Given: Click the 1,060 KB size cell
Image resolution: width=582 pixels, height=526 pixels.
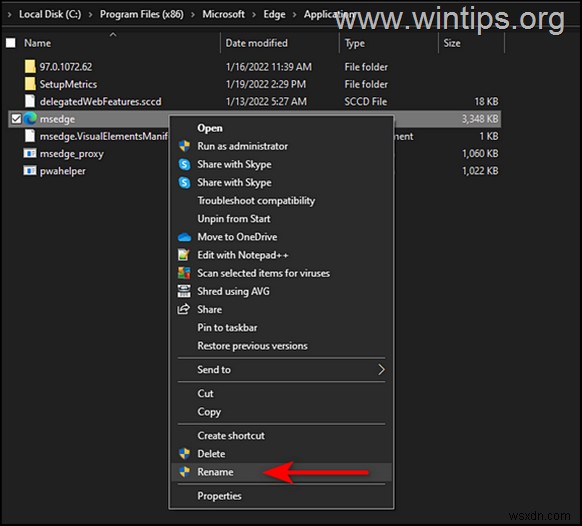Looking at the screenshot, I should (x=480, y=154).
